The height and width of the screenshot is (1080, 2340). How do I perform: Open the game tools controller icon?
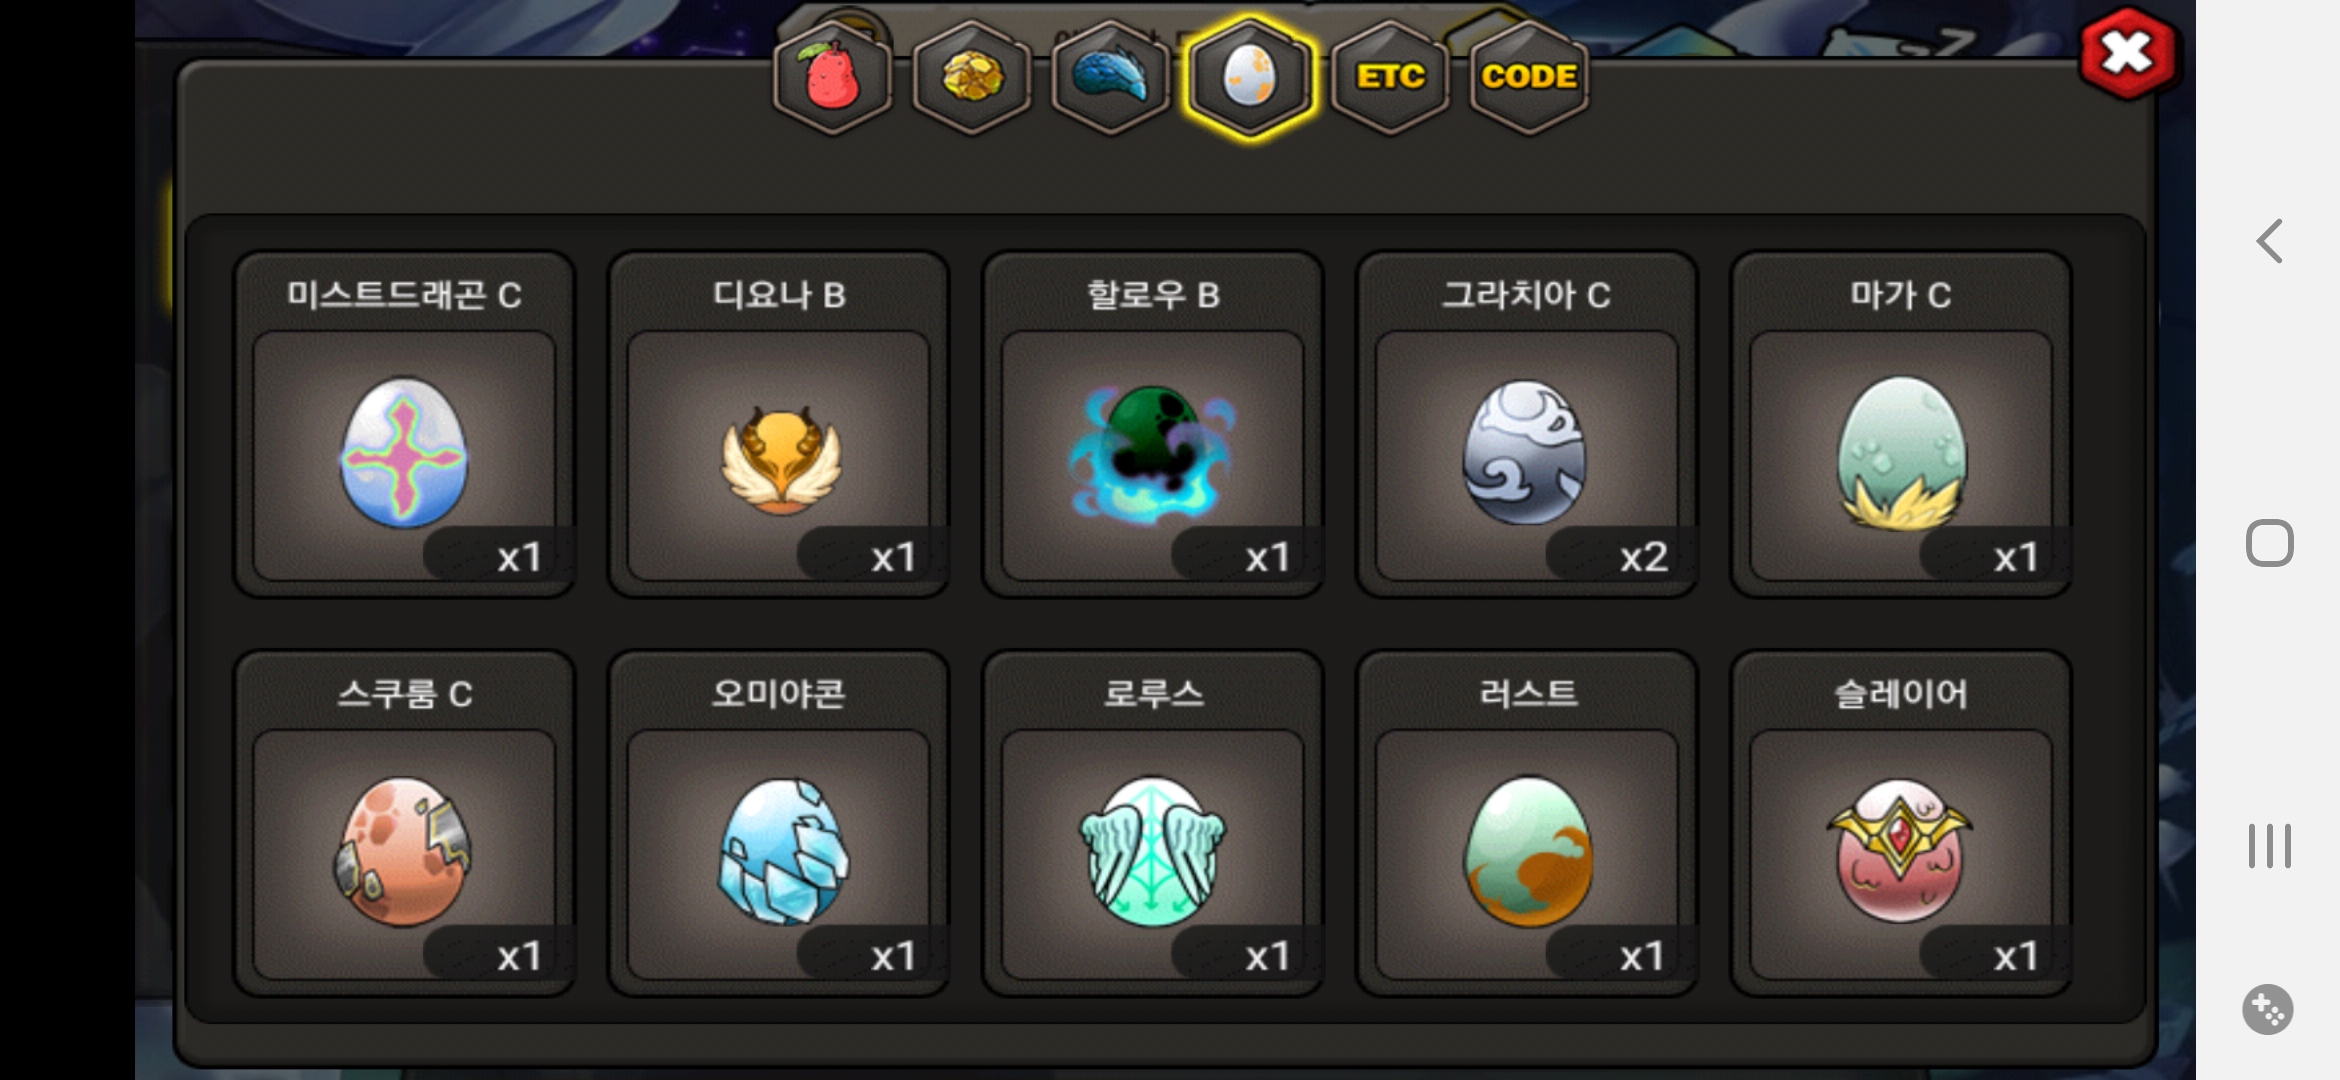[x=2267, y=1009]
